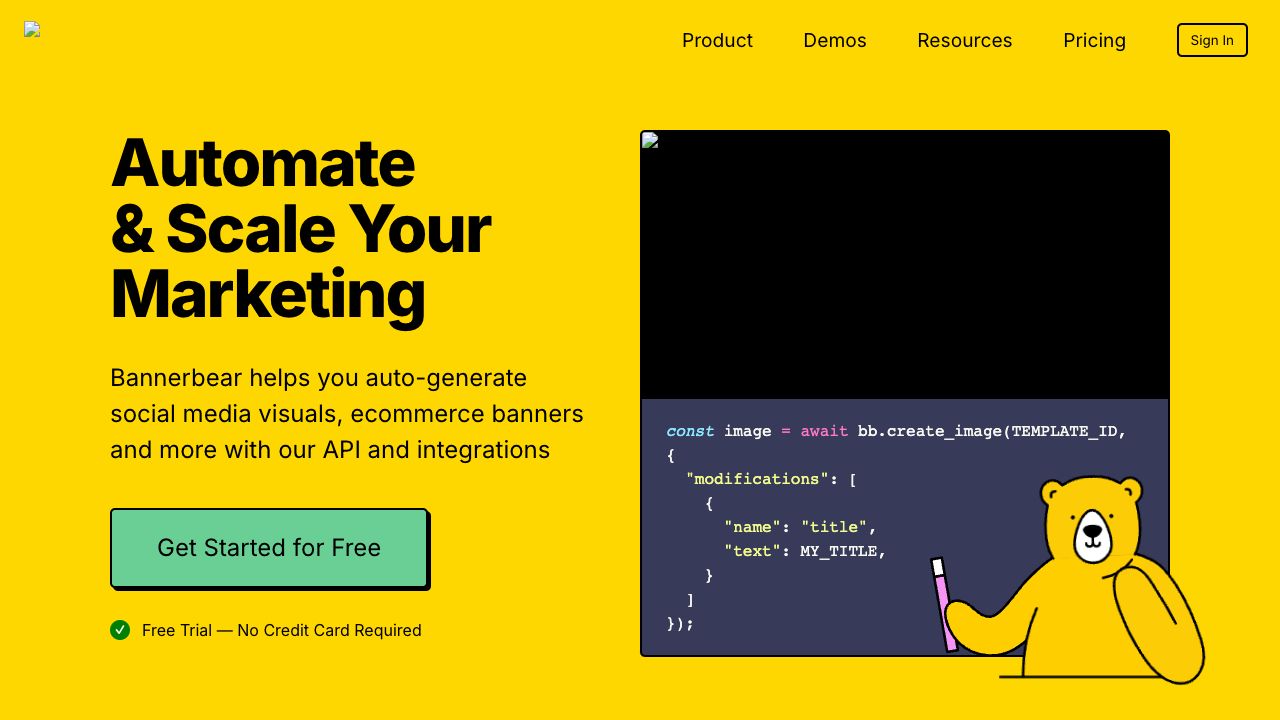The width and height of the screenshot is (1280, 720).
Task: Click the Free Trial no credit card text
Action: coord(281,630)
